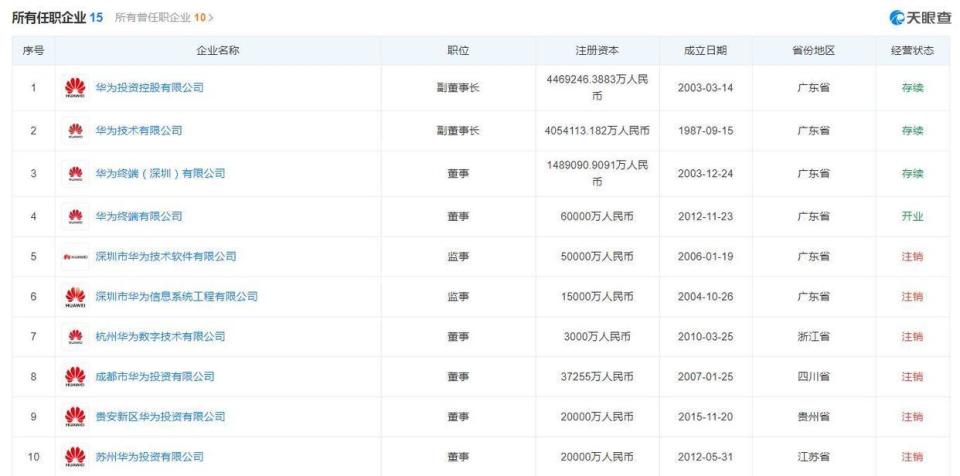This screenshot has width=960, height=476.
Task: Click the logo beside 贵安新区华为投资有限公司
Action: 75,417
